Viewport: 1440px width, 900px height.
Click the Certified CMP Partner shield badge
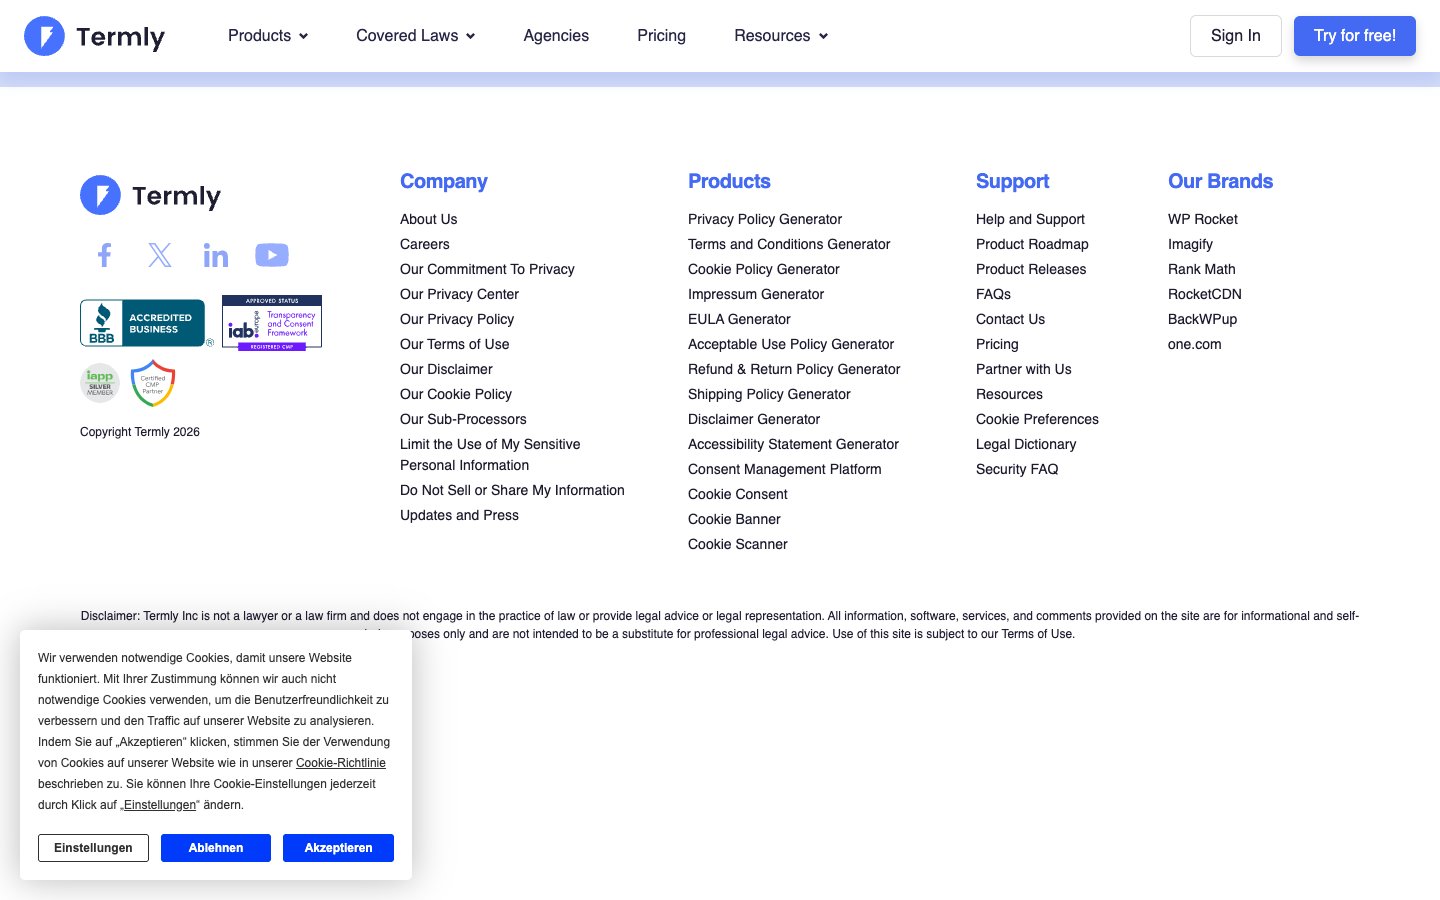pyautogui.click(x=152, y=382)
